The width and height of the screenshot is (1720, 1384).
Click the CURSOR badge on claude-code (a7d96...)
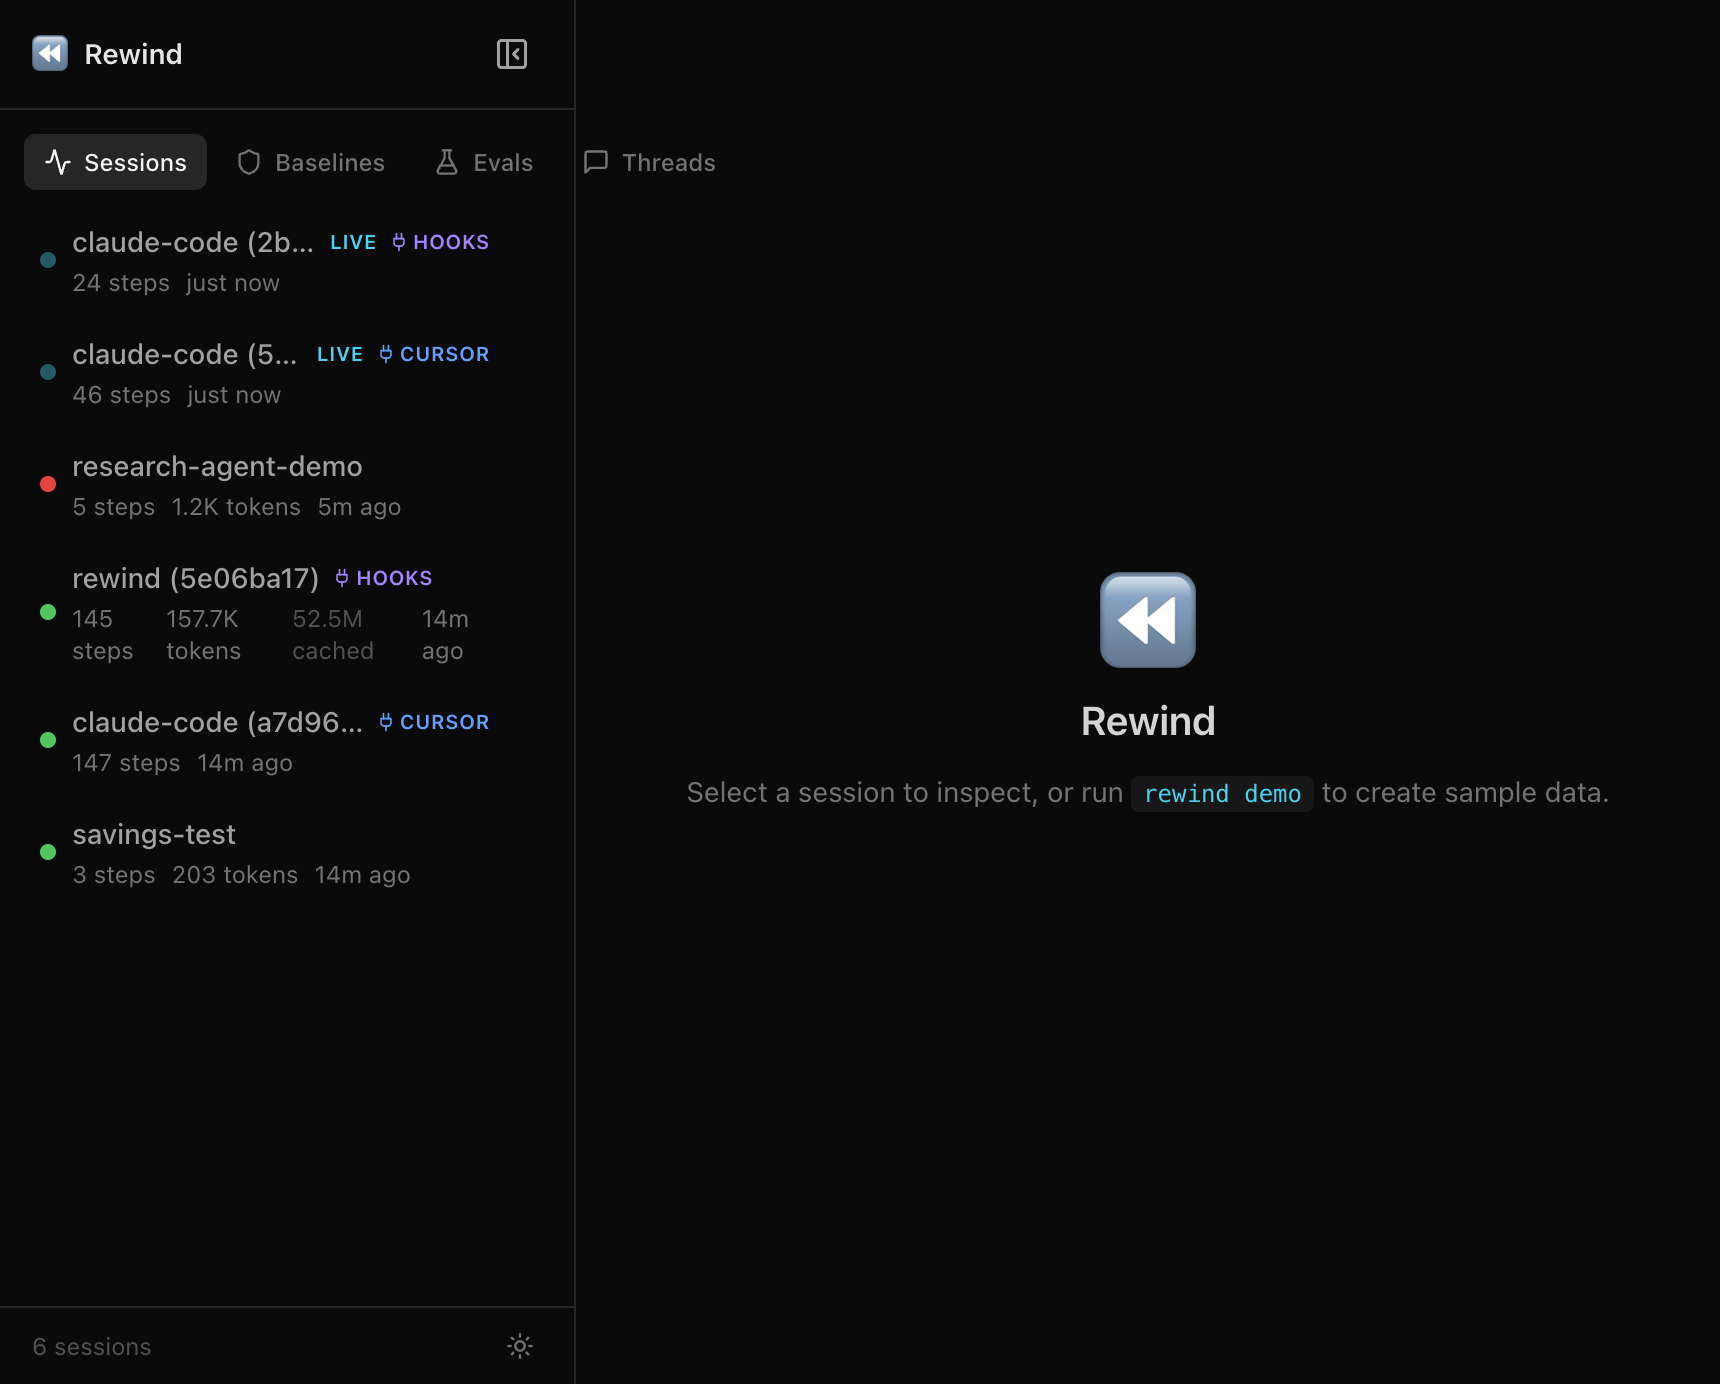pos(434,723)
